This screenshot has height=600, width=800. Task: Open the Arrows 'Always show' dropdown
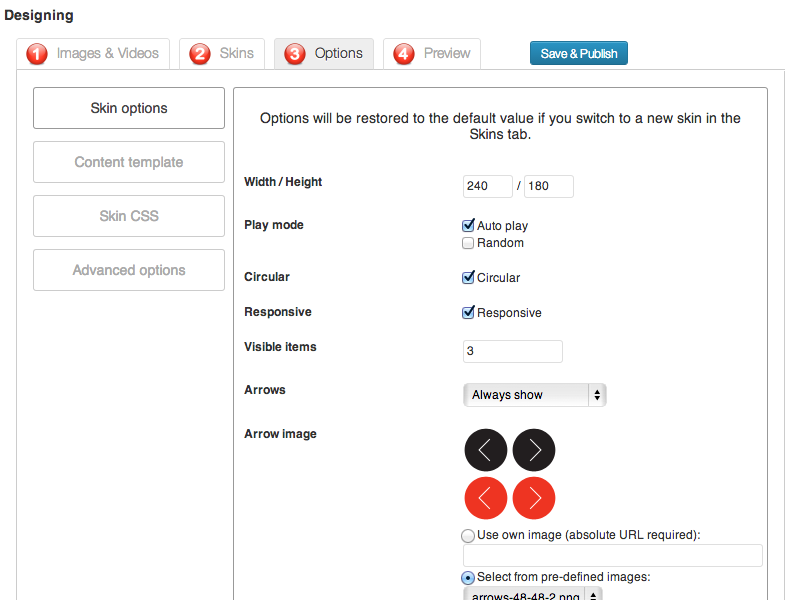coord(535,395)
